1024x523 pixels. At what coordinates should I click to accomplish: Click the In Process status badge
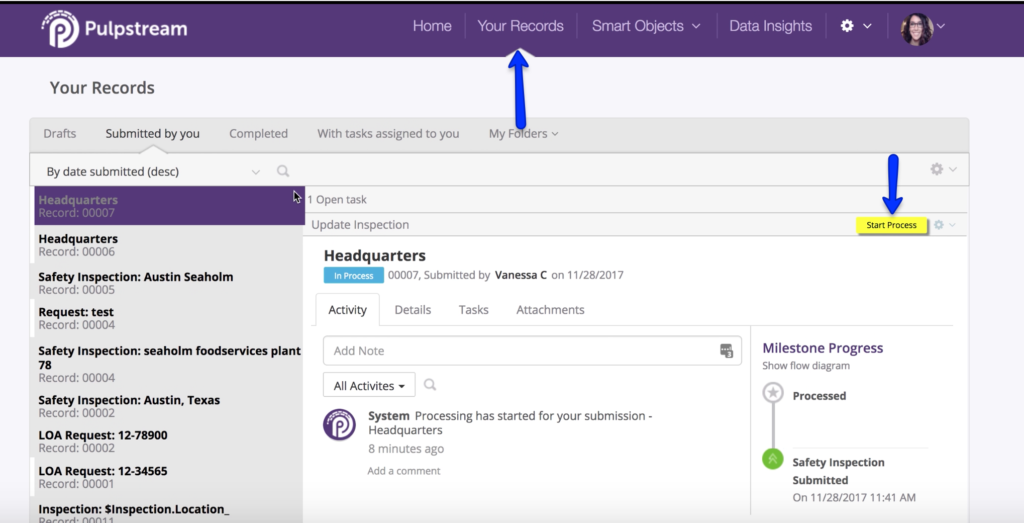pos(353,276)
